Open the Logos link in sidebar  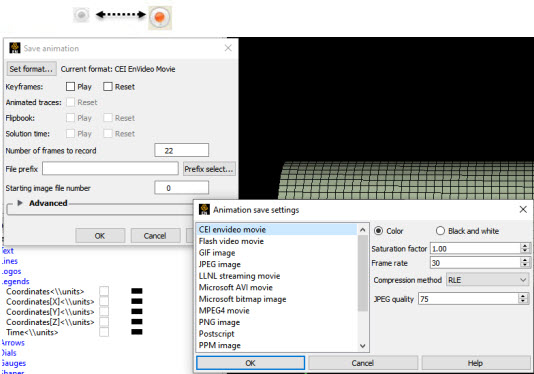pyautogui.click(x=11, y=271)
